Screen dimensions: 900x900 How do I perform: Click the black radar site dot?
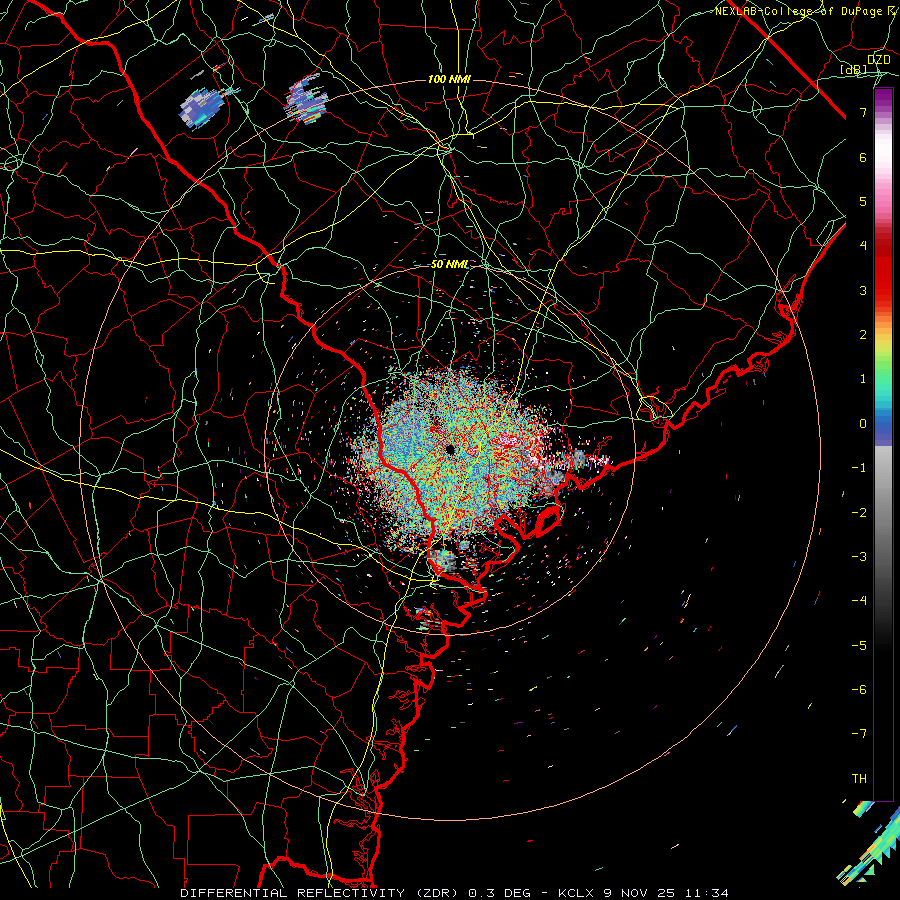pyautogui.click(x=451, y=449)
